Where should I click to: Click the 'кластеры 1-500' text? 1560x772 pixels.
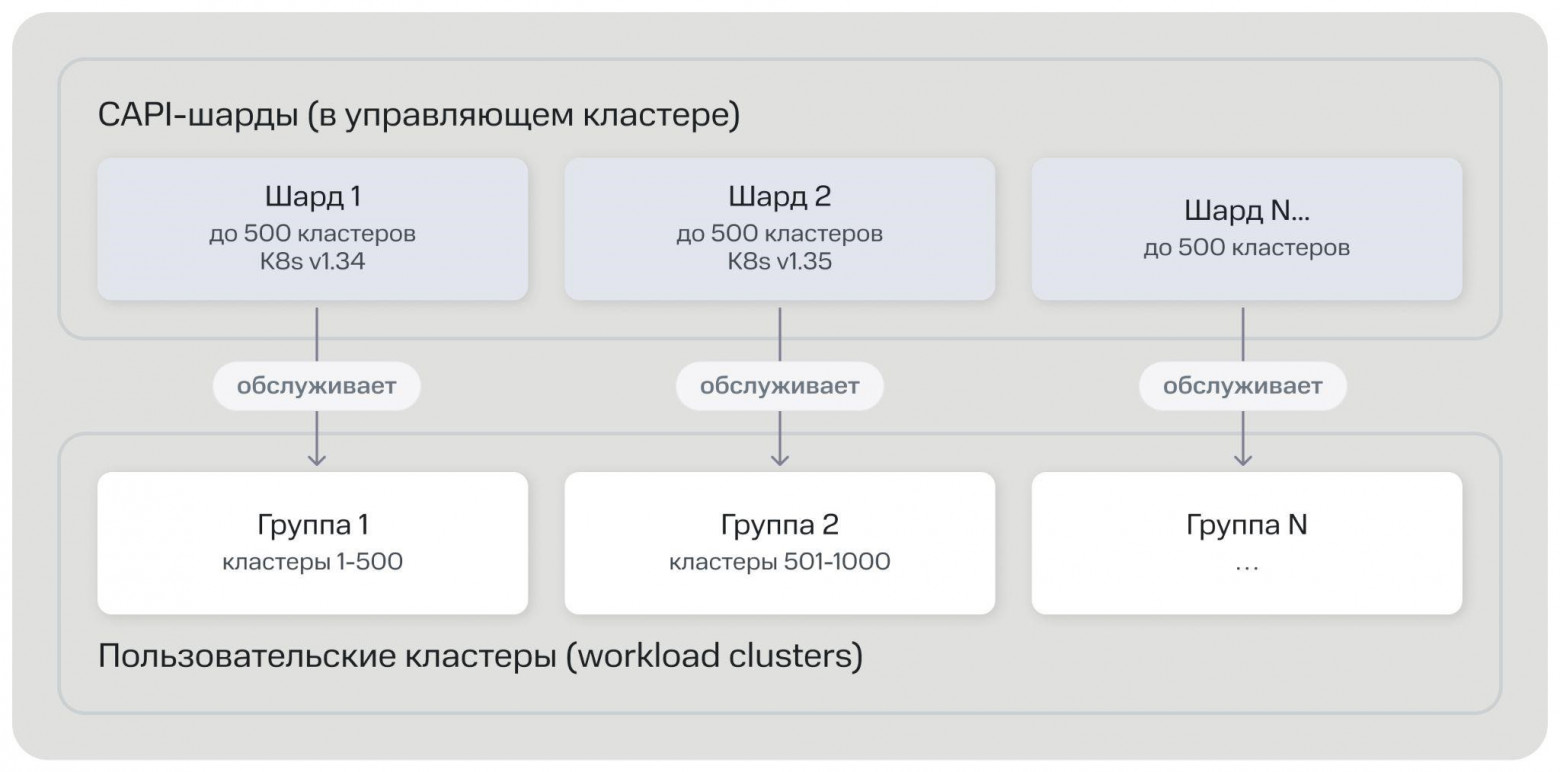pyautogui.click(x=313, y=562)
